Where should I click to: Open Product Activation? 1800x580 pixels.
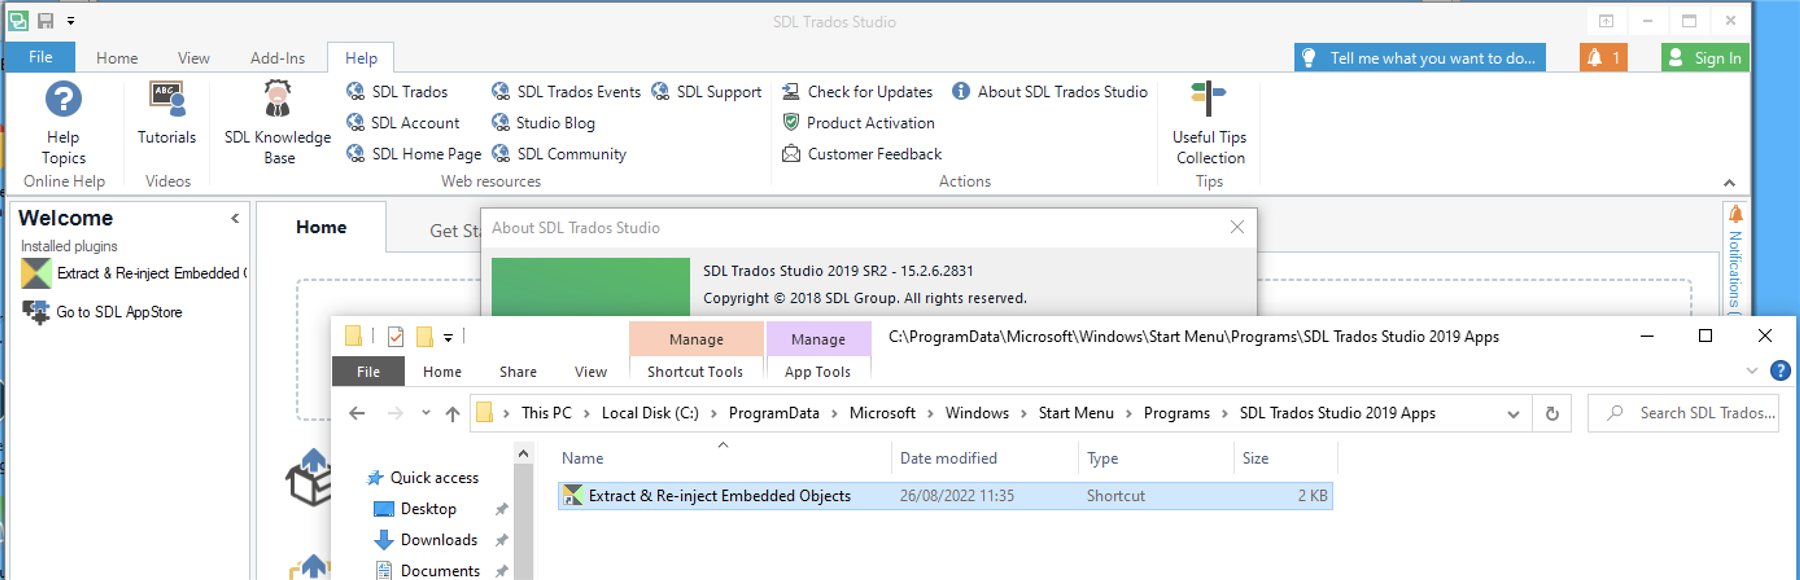click(x=858, y=123)
